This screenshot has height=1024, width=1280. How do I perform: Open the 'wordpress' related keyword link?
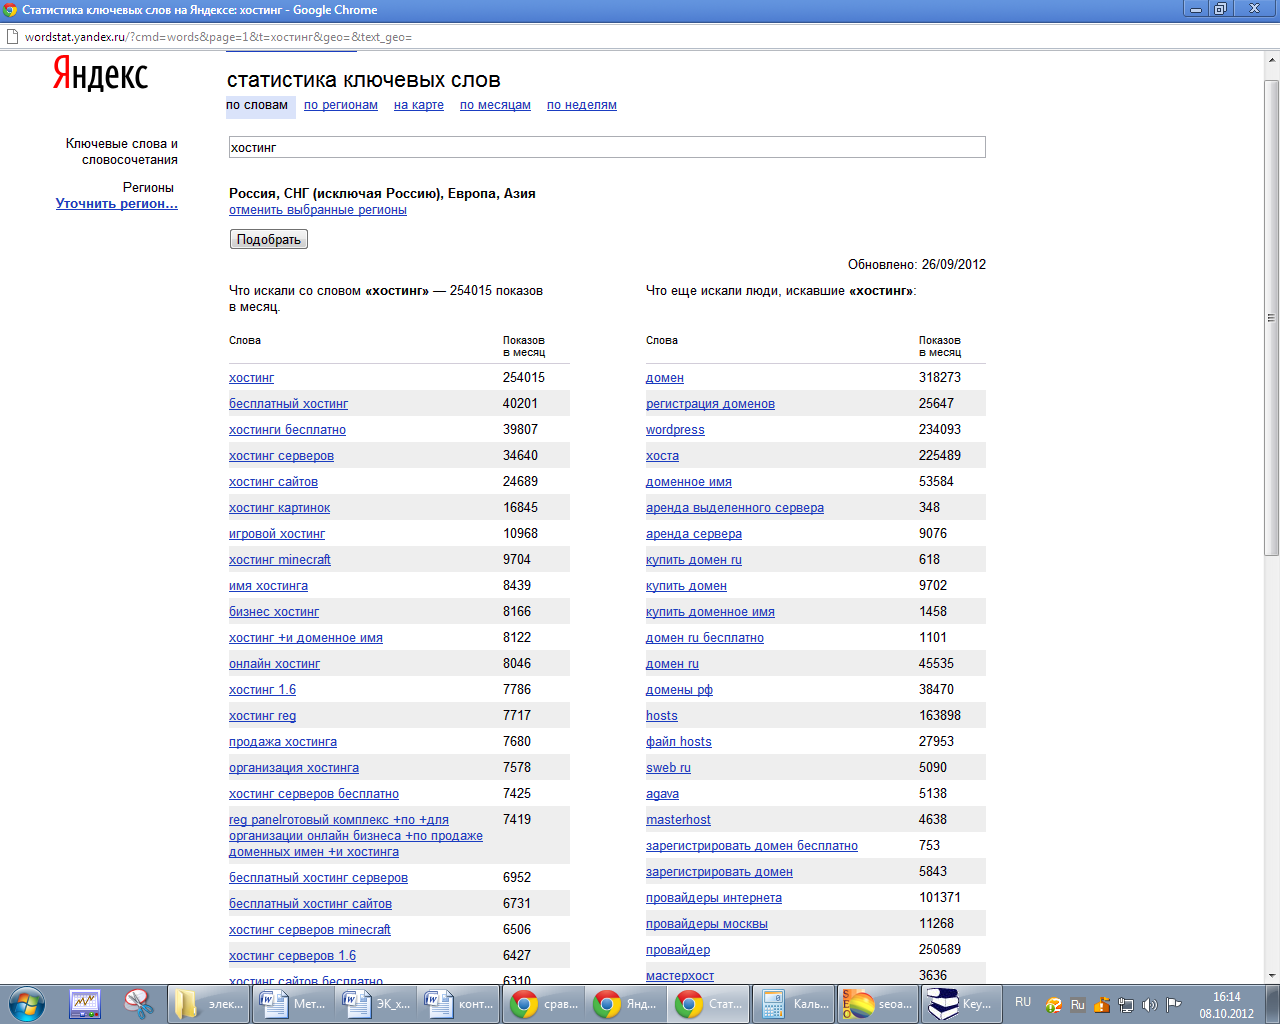point(675,430)
